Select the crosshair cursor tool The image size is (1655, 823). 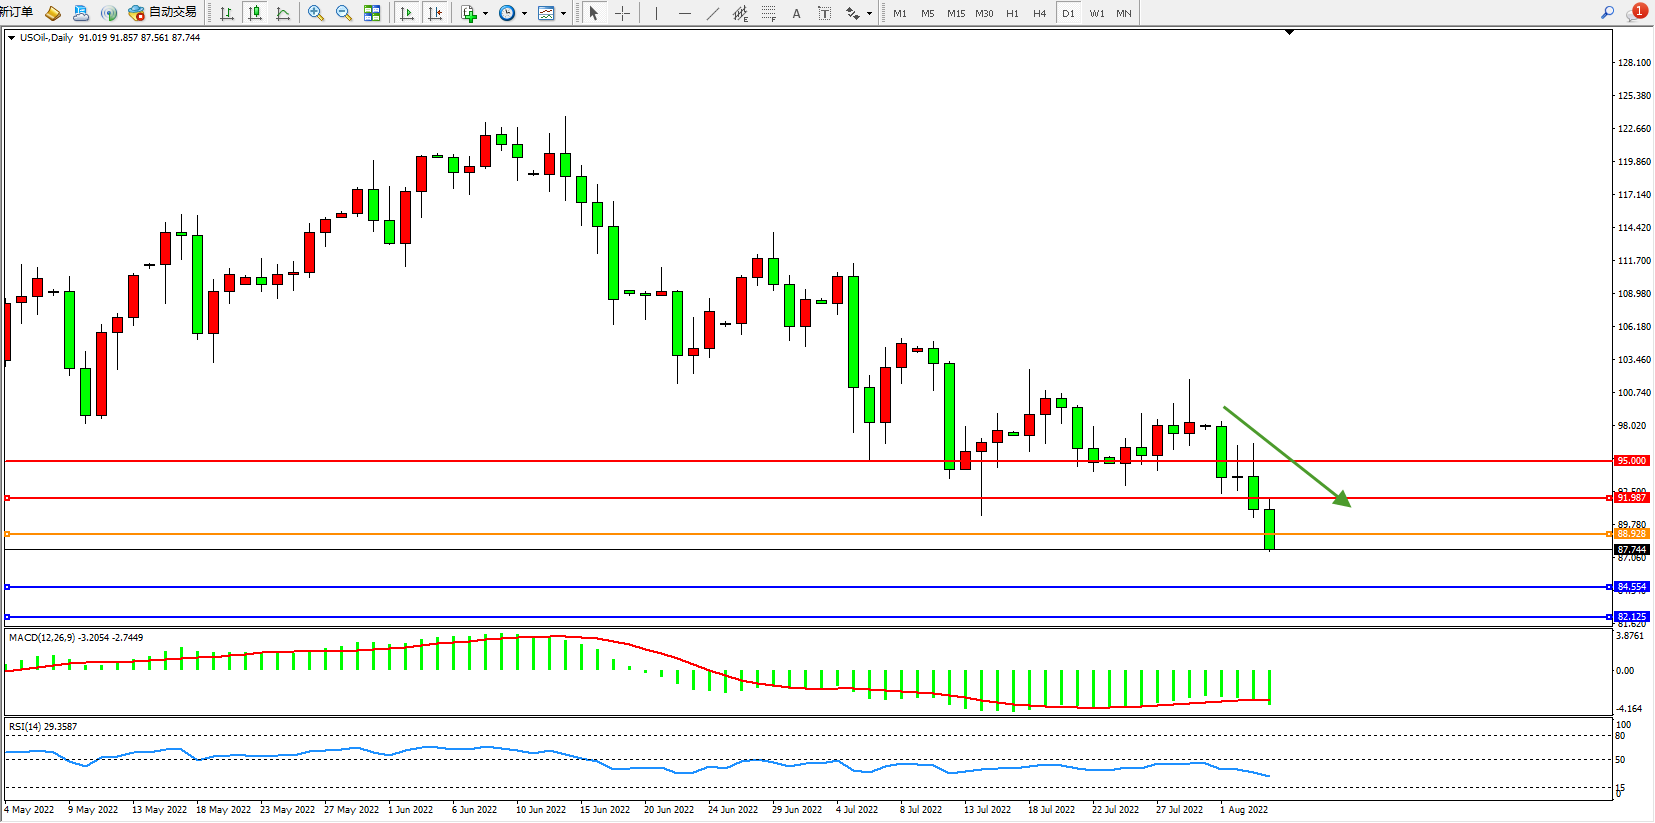point(622,13)
